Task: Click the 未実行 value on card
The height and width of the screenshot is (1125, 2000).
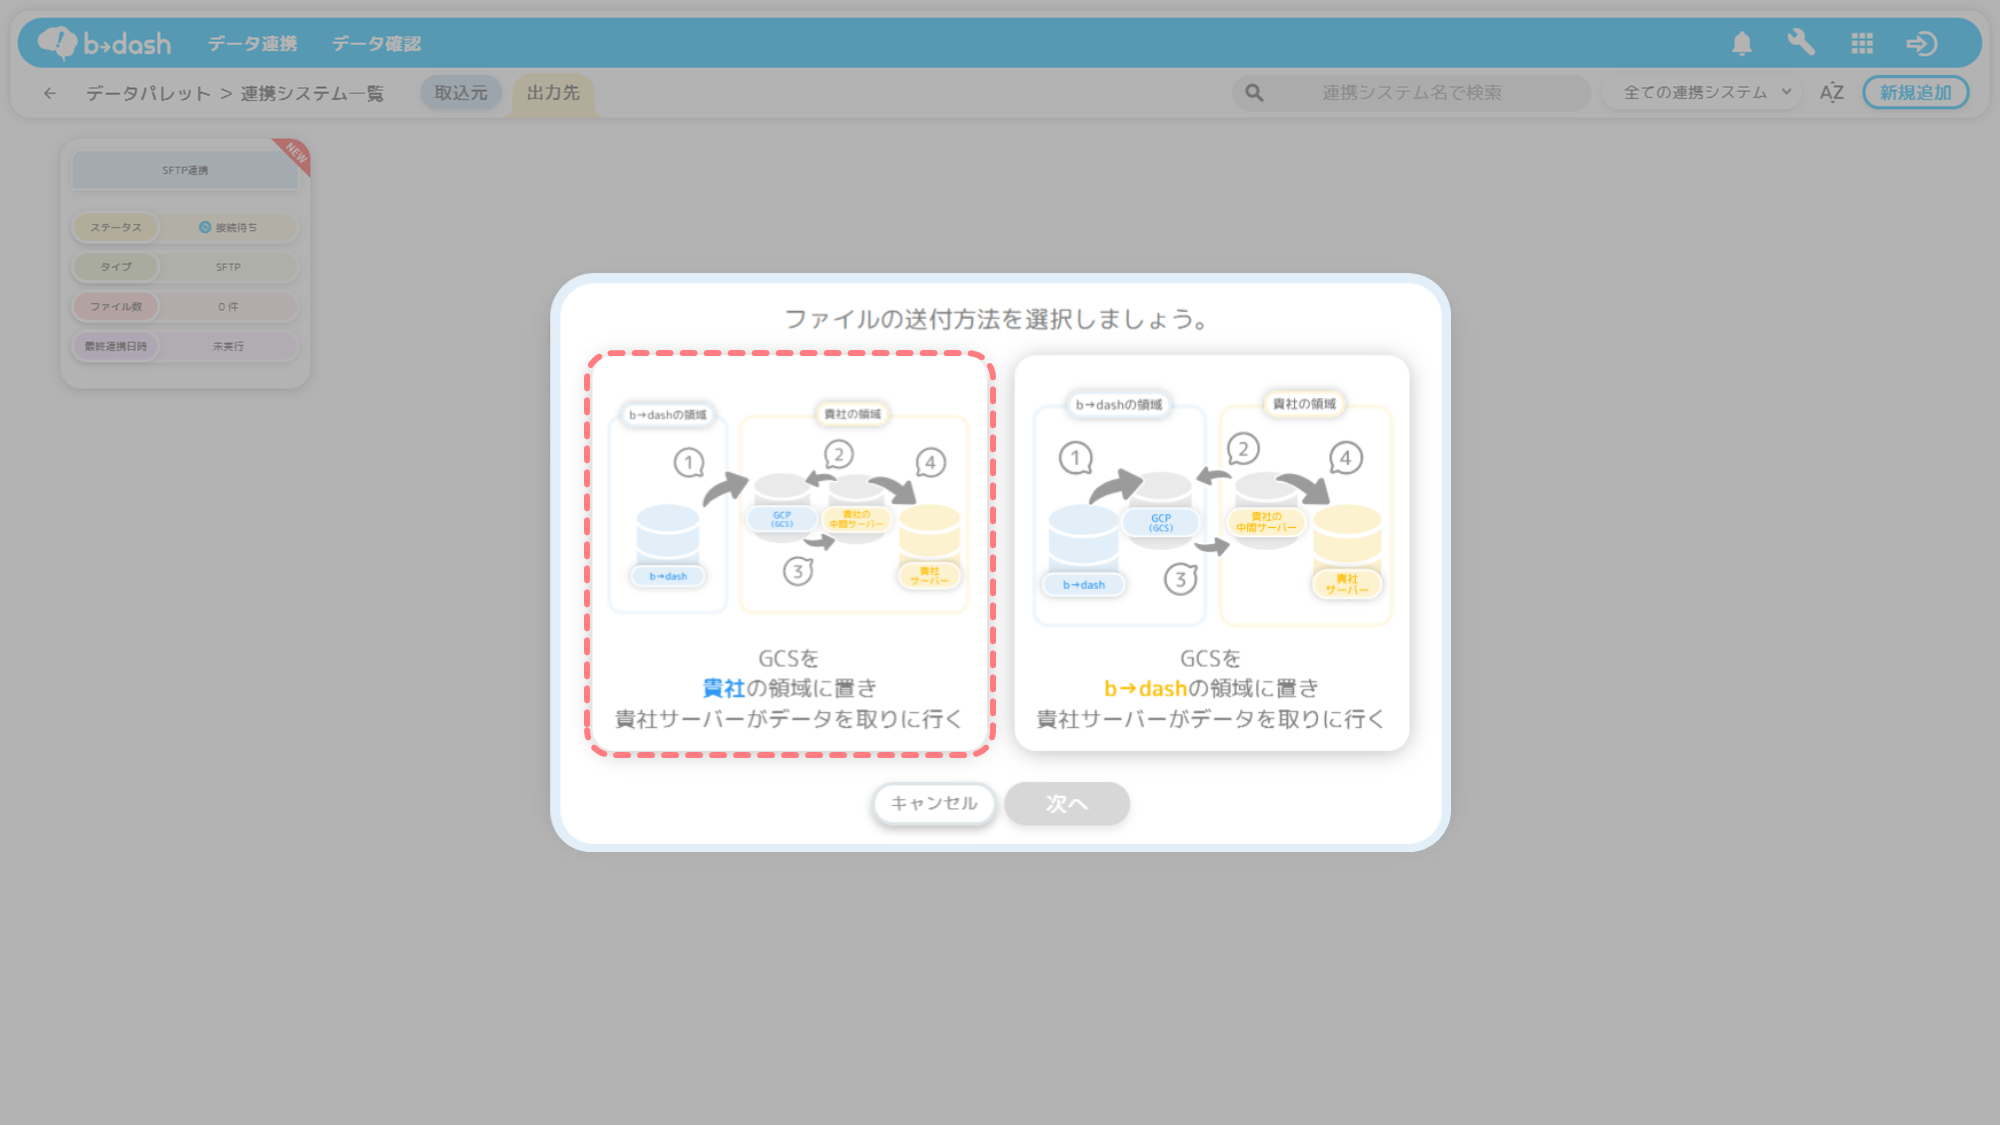Action: [228, 346]
